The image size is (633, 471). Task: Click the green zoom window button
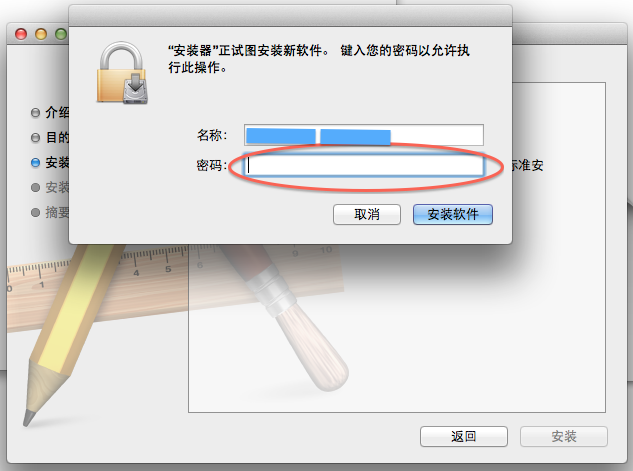coord(61,34)
